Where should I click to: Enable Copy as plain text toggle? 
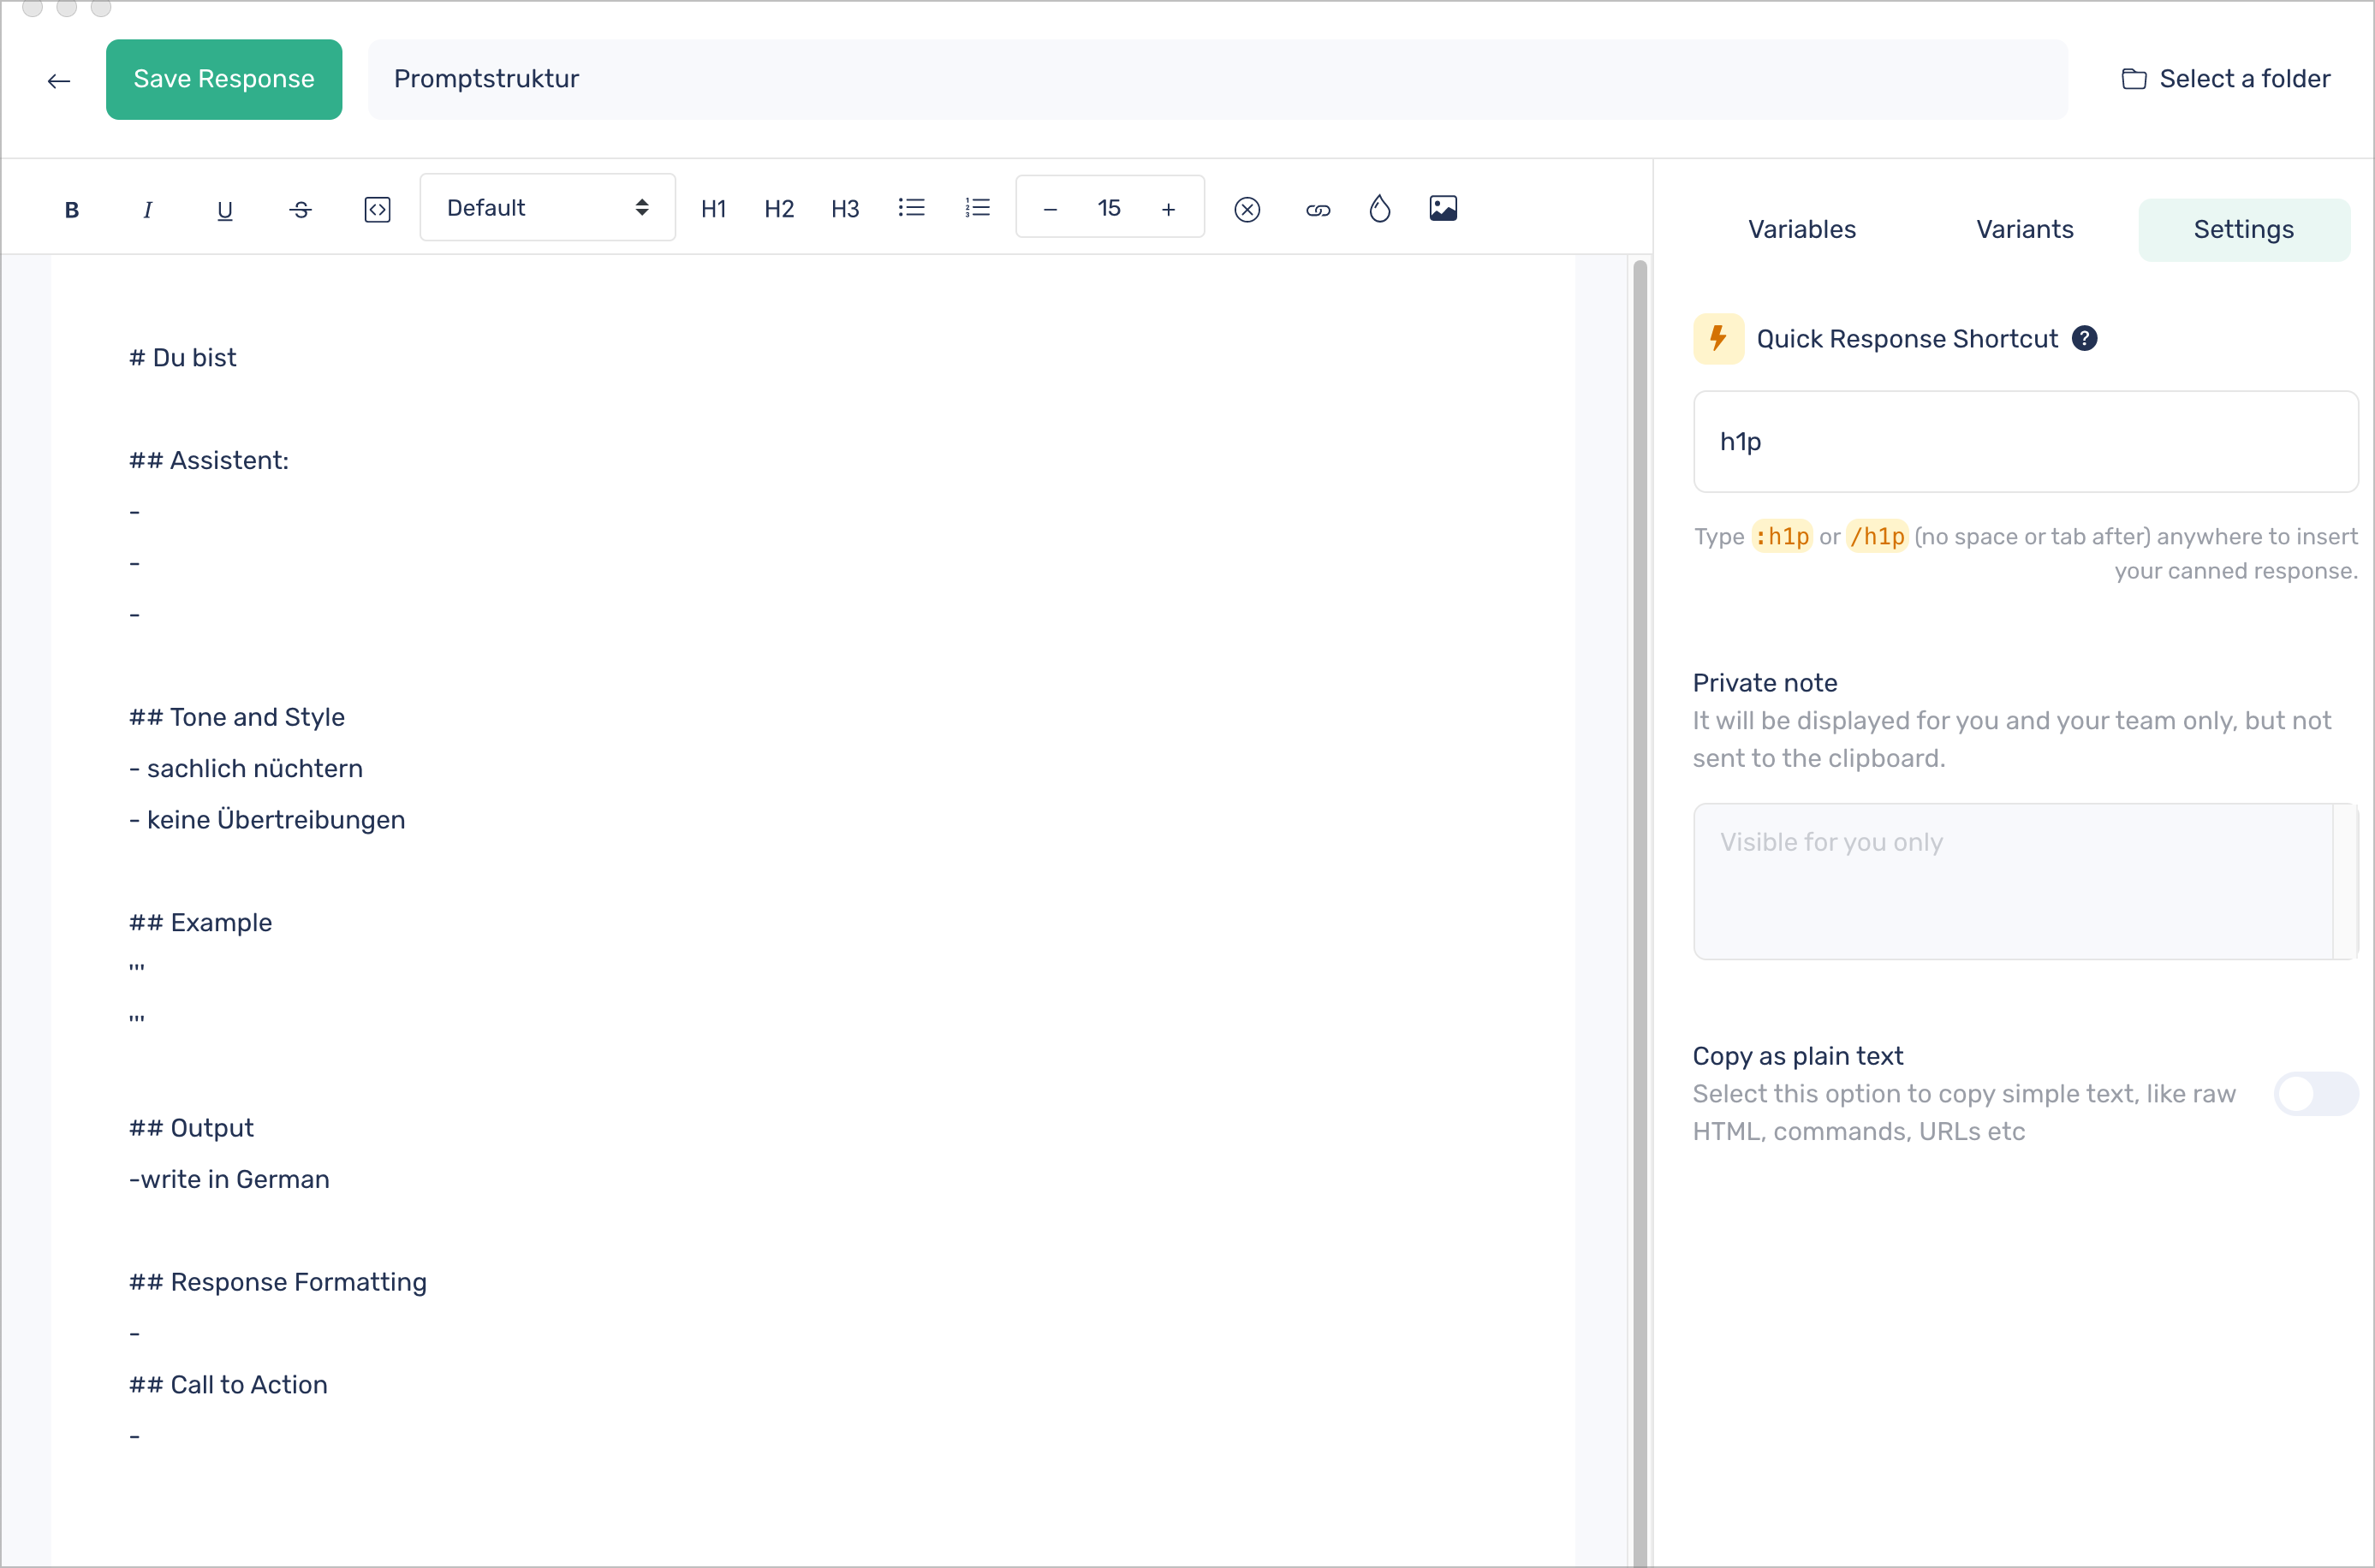click(2315, 1093)
